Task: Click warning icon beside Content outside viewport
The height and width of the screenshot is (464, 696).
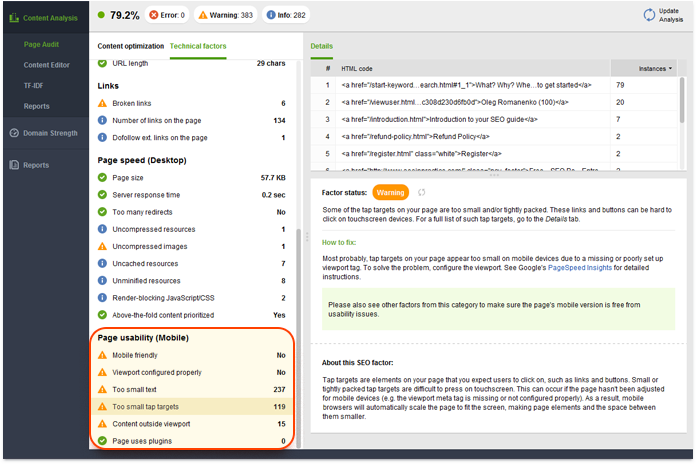Action: click(x=102, y=424)
